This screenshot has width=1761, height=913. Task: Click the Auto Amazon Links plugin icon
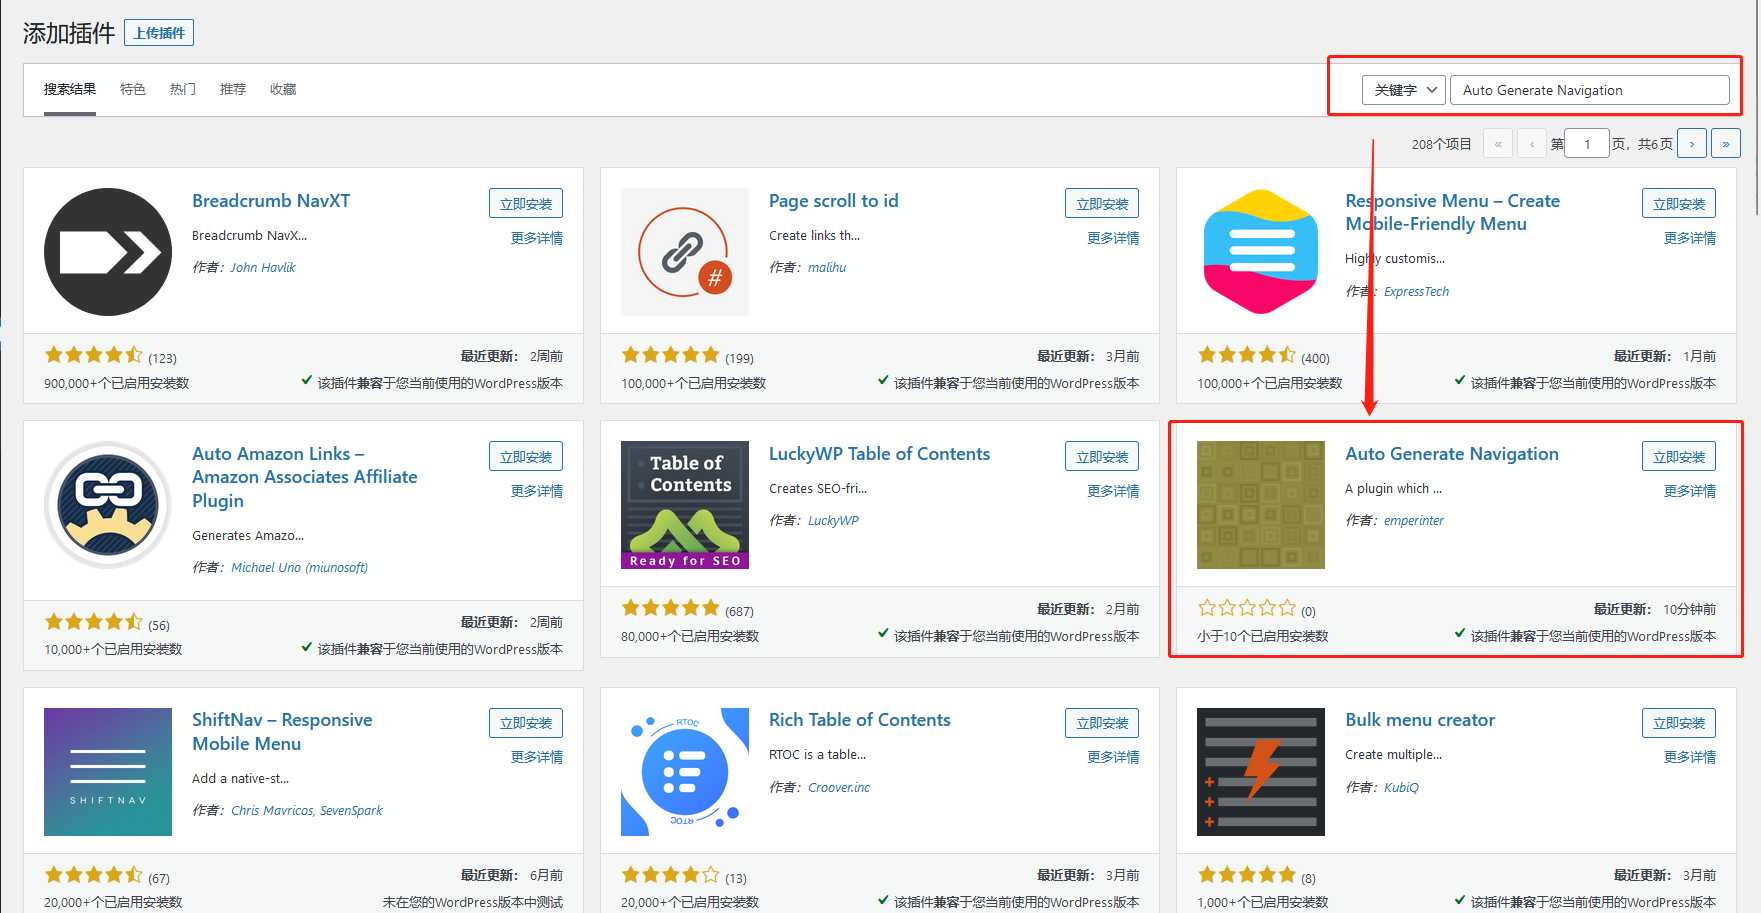click(x=108, y=505)
